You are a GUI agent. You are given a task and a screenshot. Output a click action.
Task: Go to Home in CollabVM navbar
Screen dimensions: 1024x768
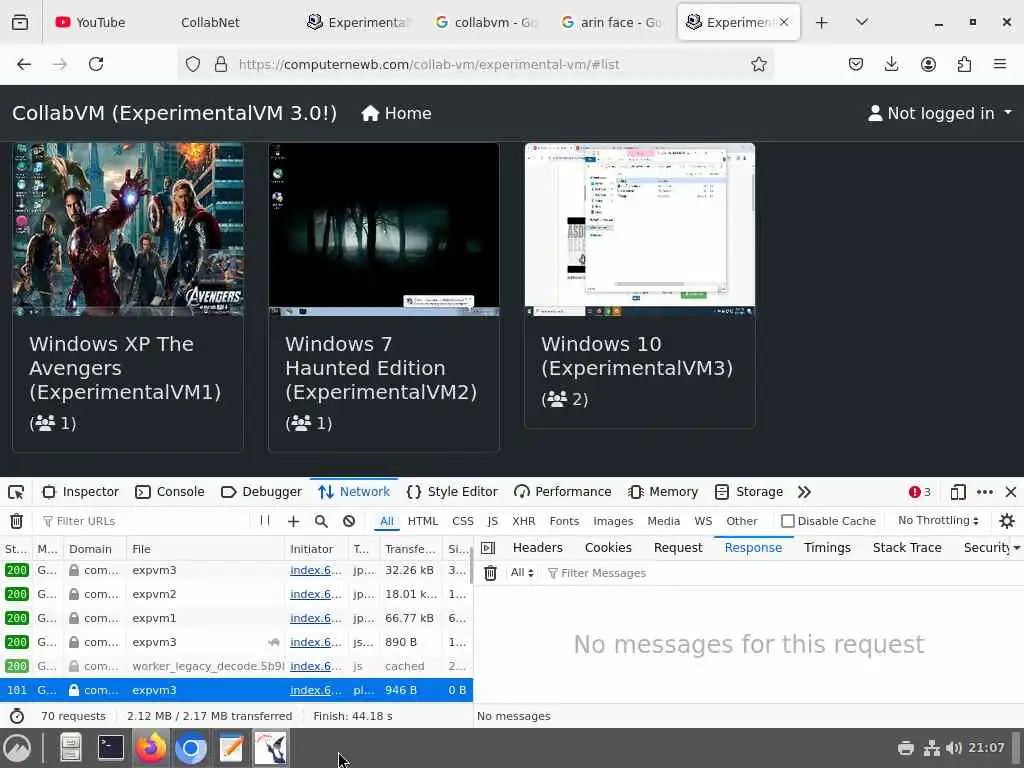[x=396, y=113]
